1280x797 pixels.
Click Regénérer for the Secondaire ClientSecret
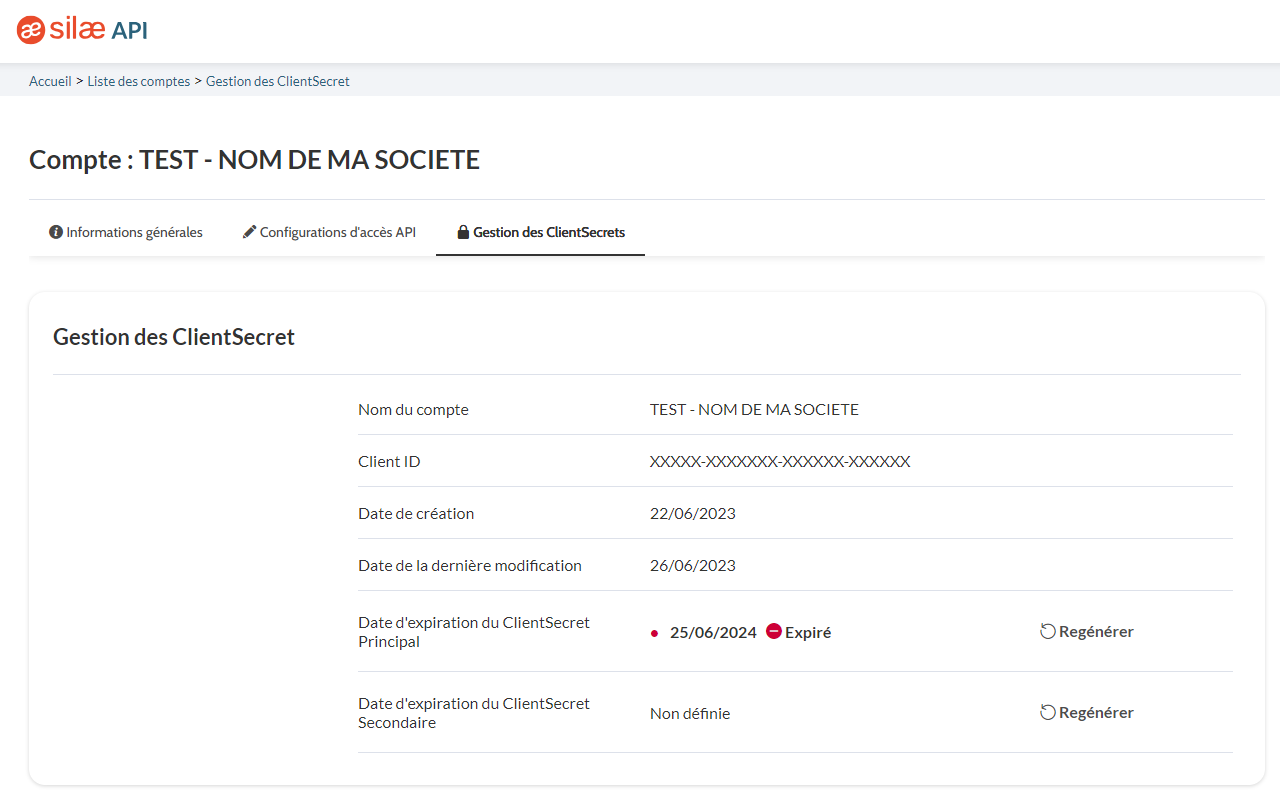[1096, 712]
